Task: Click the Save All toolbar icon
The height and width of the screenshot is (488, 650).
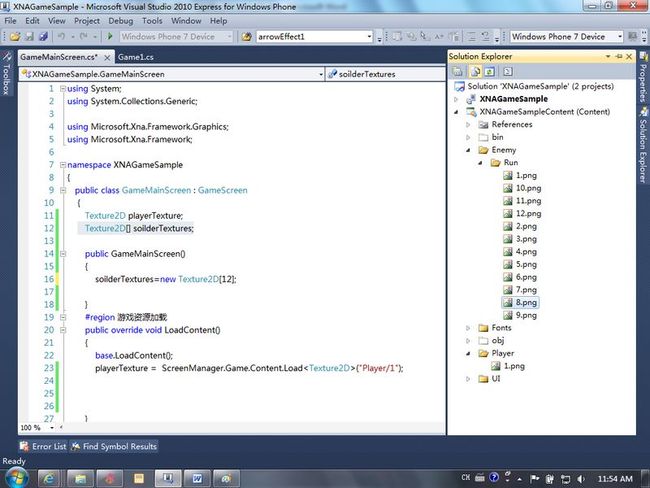Action: pos(43,36)
